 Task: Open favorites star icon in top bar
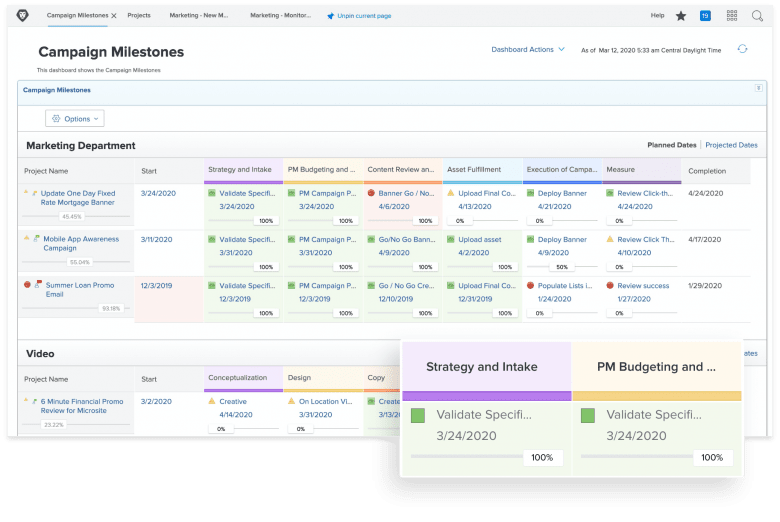coord(681,16)
